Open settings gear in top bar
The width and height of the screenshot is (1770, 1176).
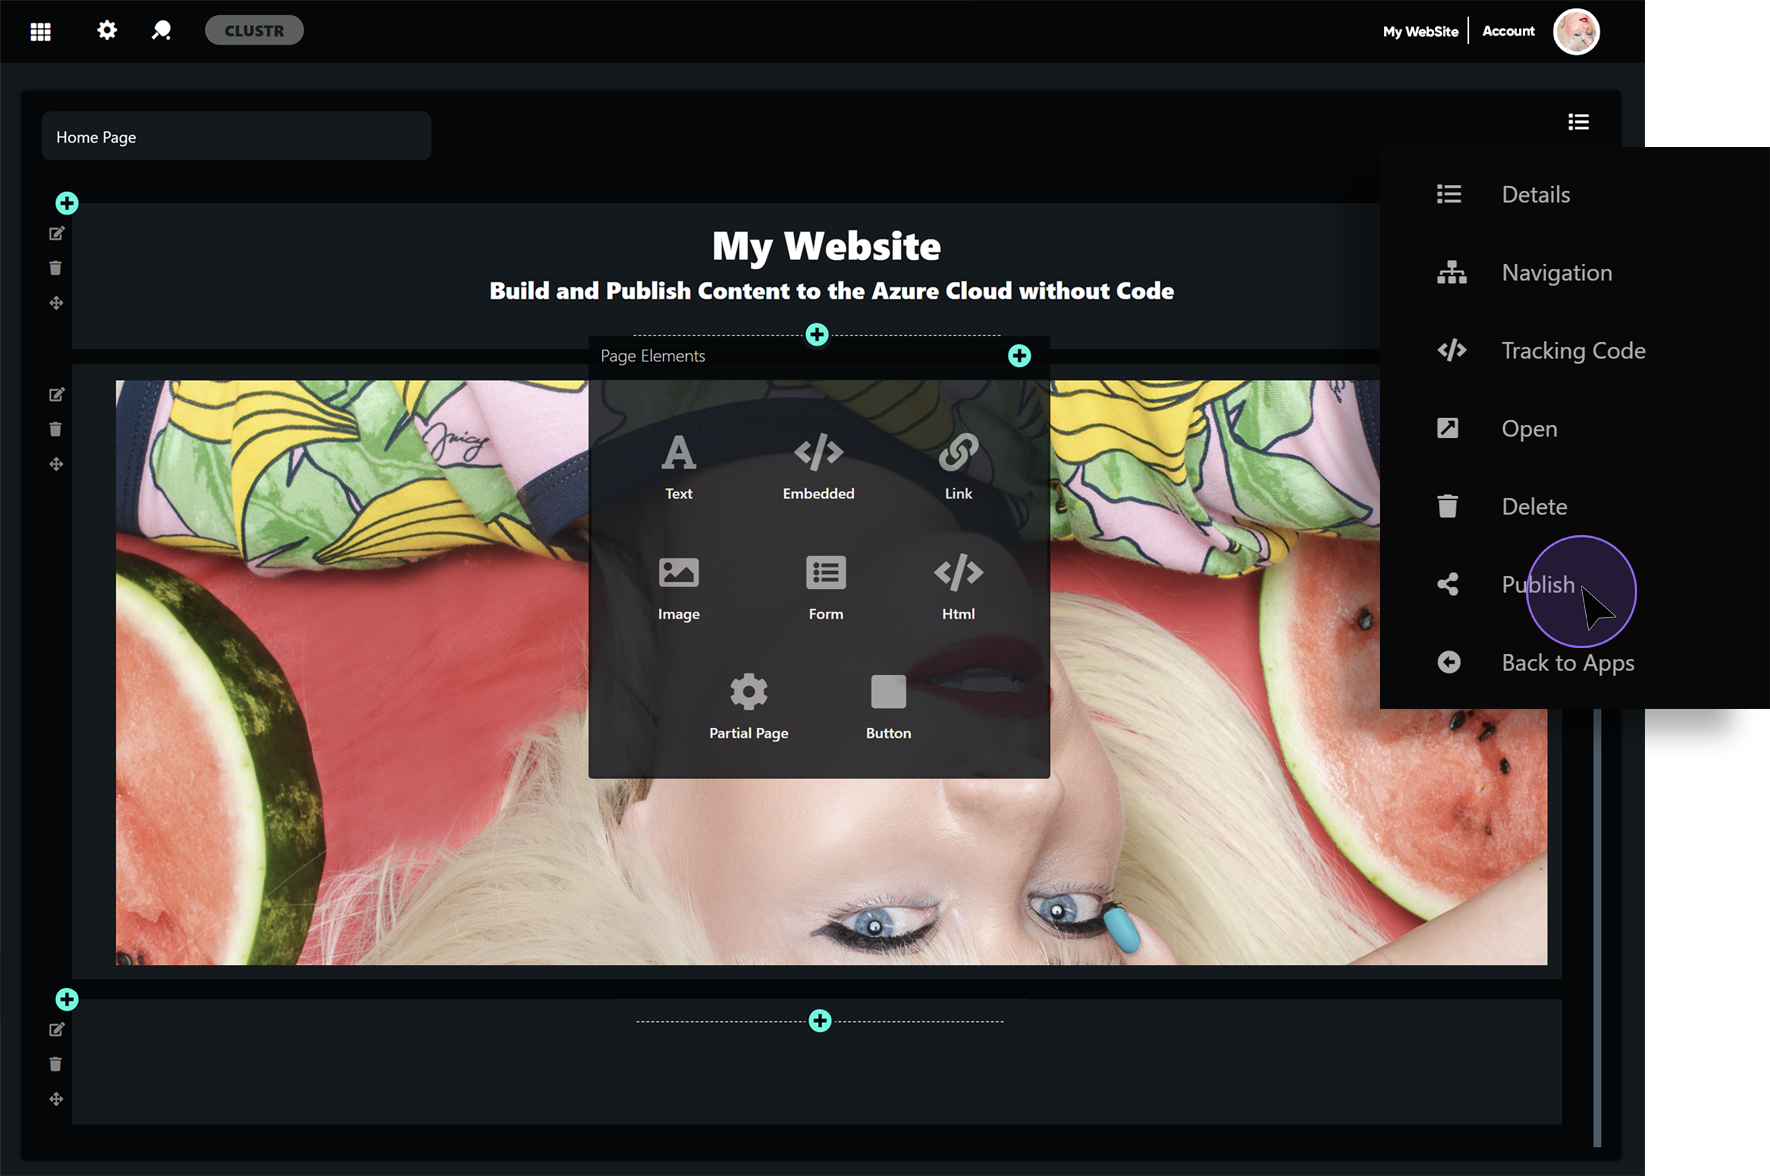107,31
